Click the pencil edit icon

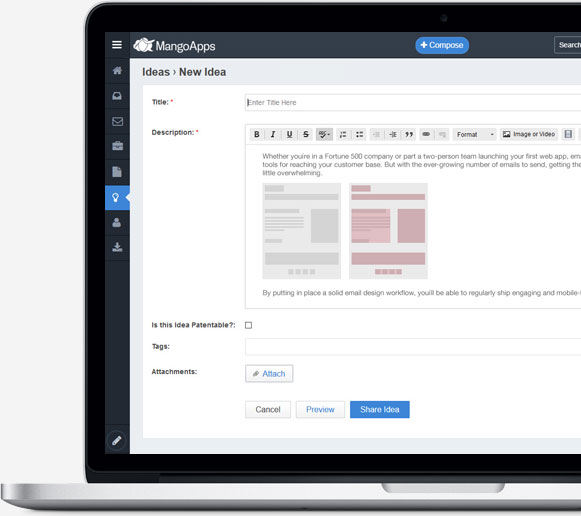[x=117, y=440]
